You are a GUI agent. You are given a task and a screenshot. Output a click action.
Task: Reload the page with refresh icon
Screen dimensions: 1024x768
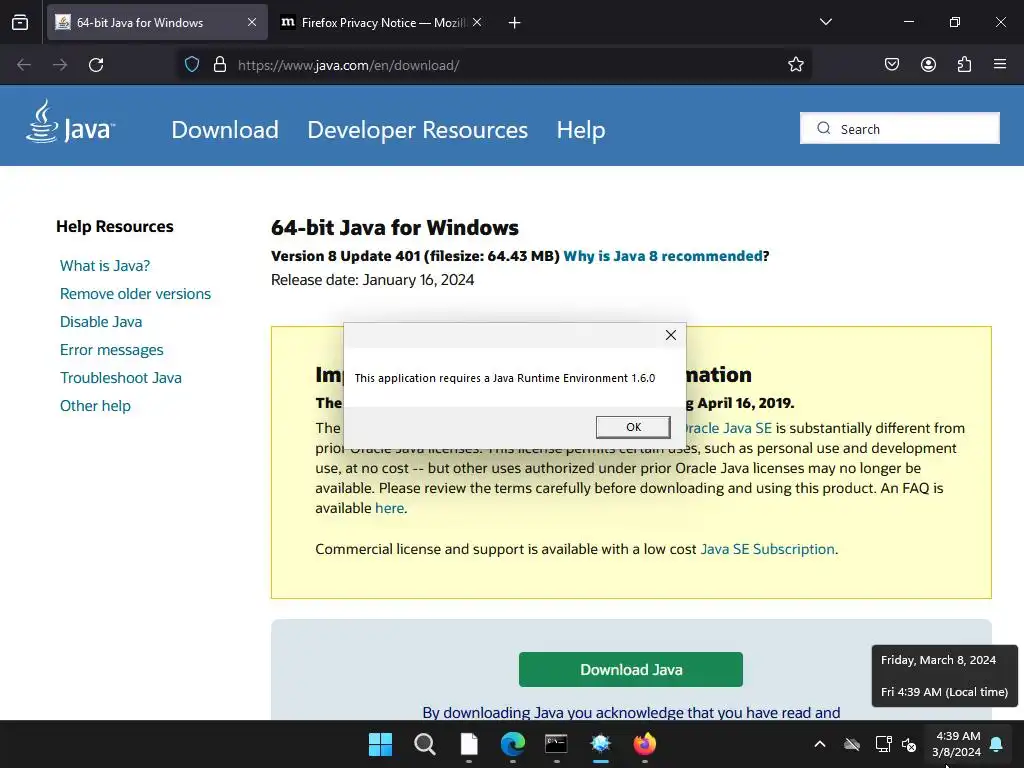[x=96, y=65]
